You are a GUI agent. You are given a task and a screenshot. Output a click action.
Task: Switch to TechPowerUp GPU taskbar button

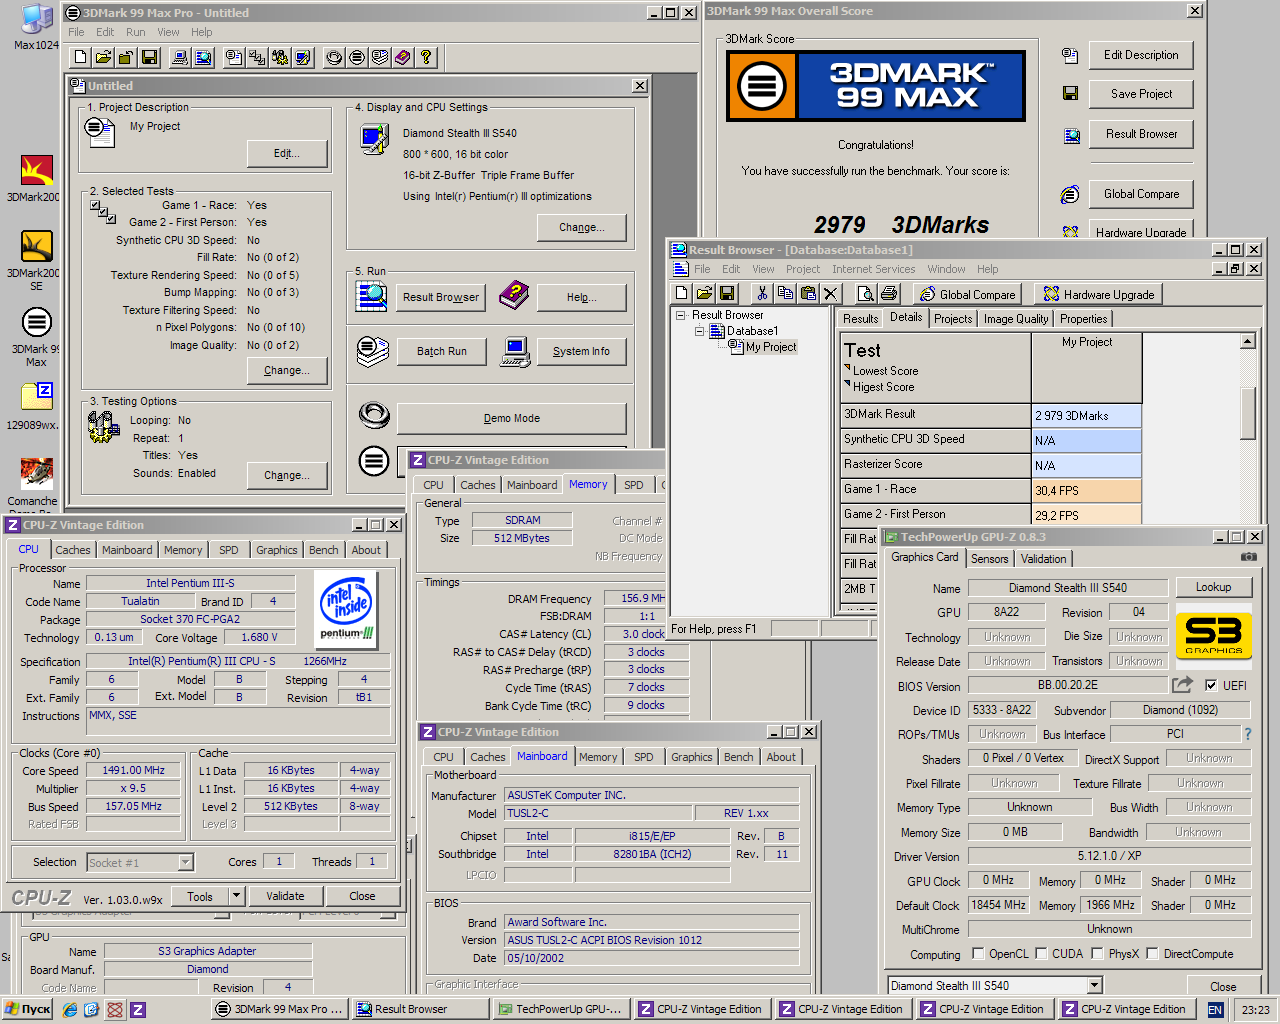562,1009
